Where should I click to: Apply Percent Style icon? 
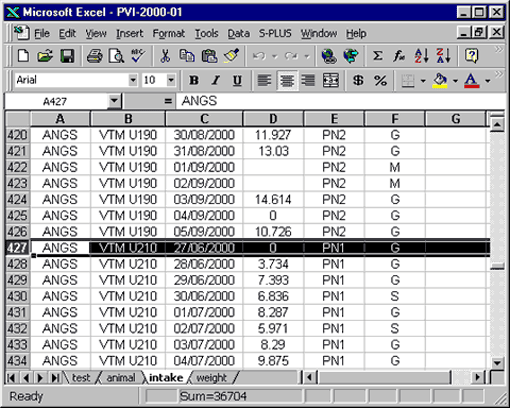(380, 80)
